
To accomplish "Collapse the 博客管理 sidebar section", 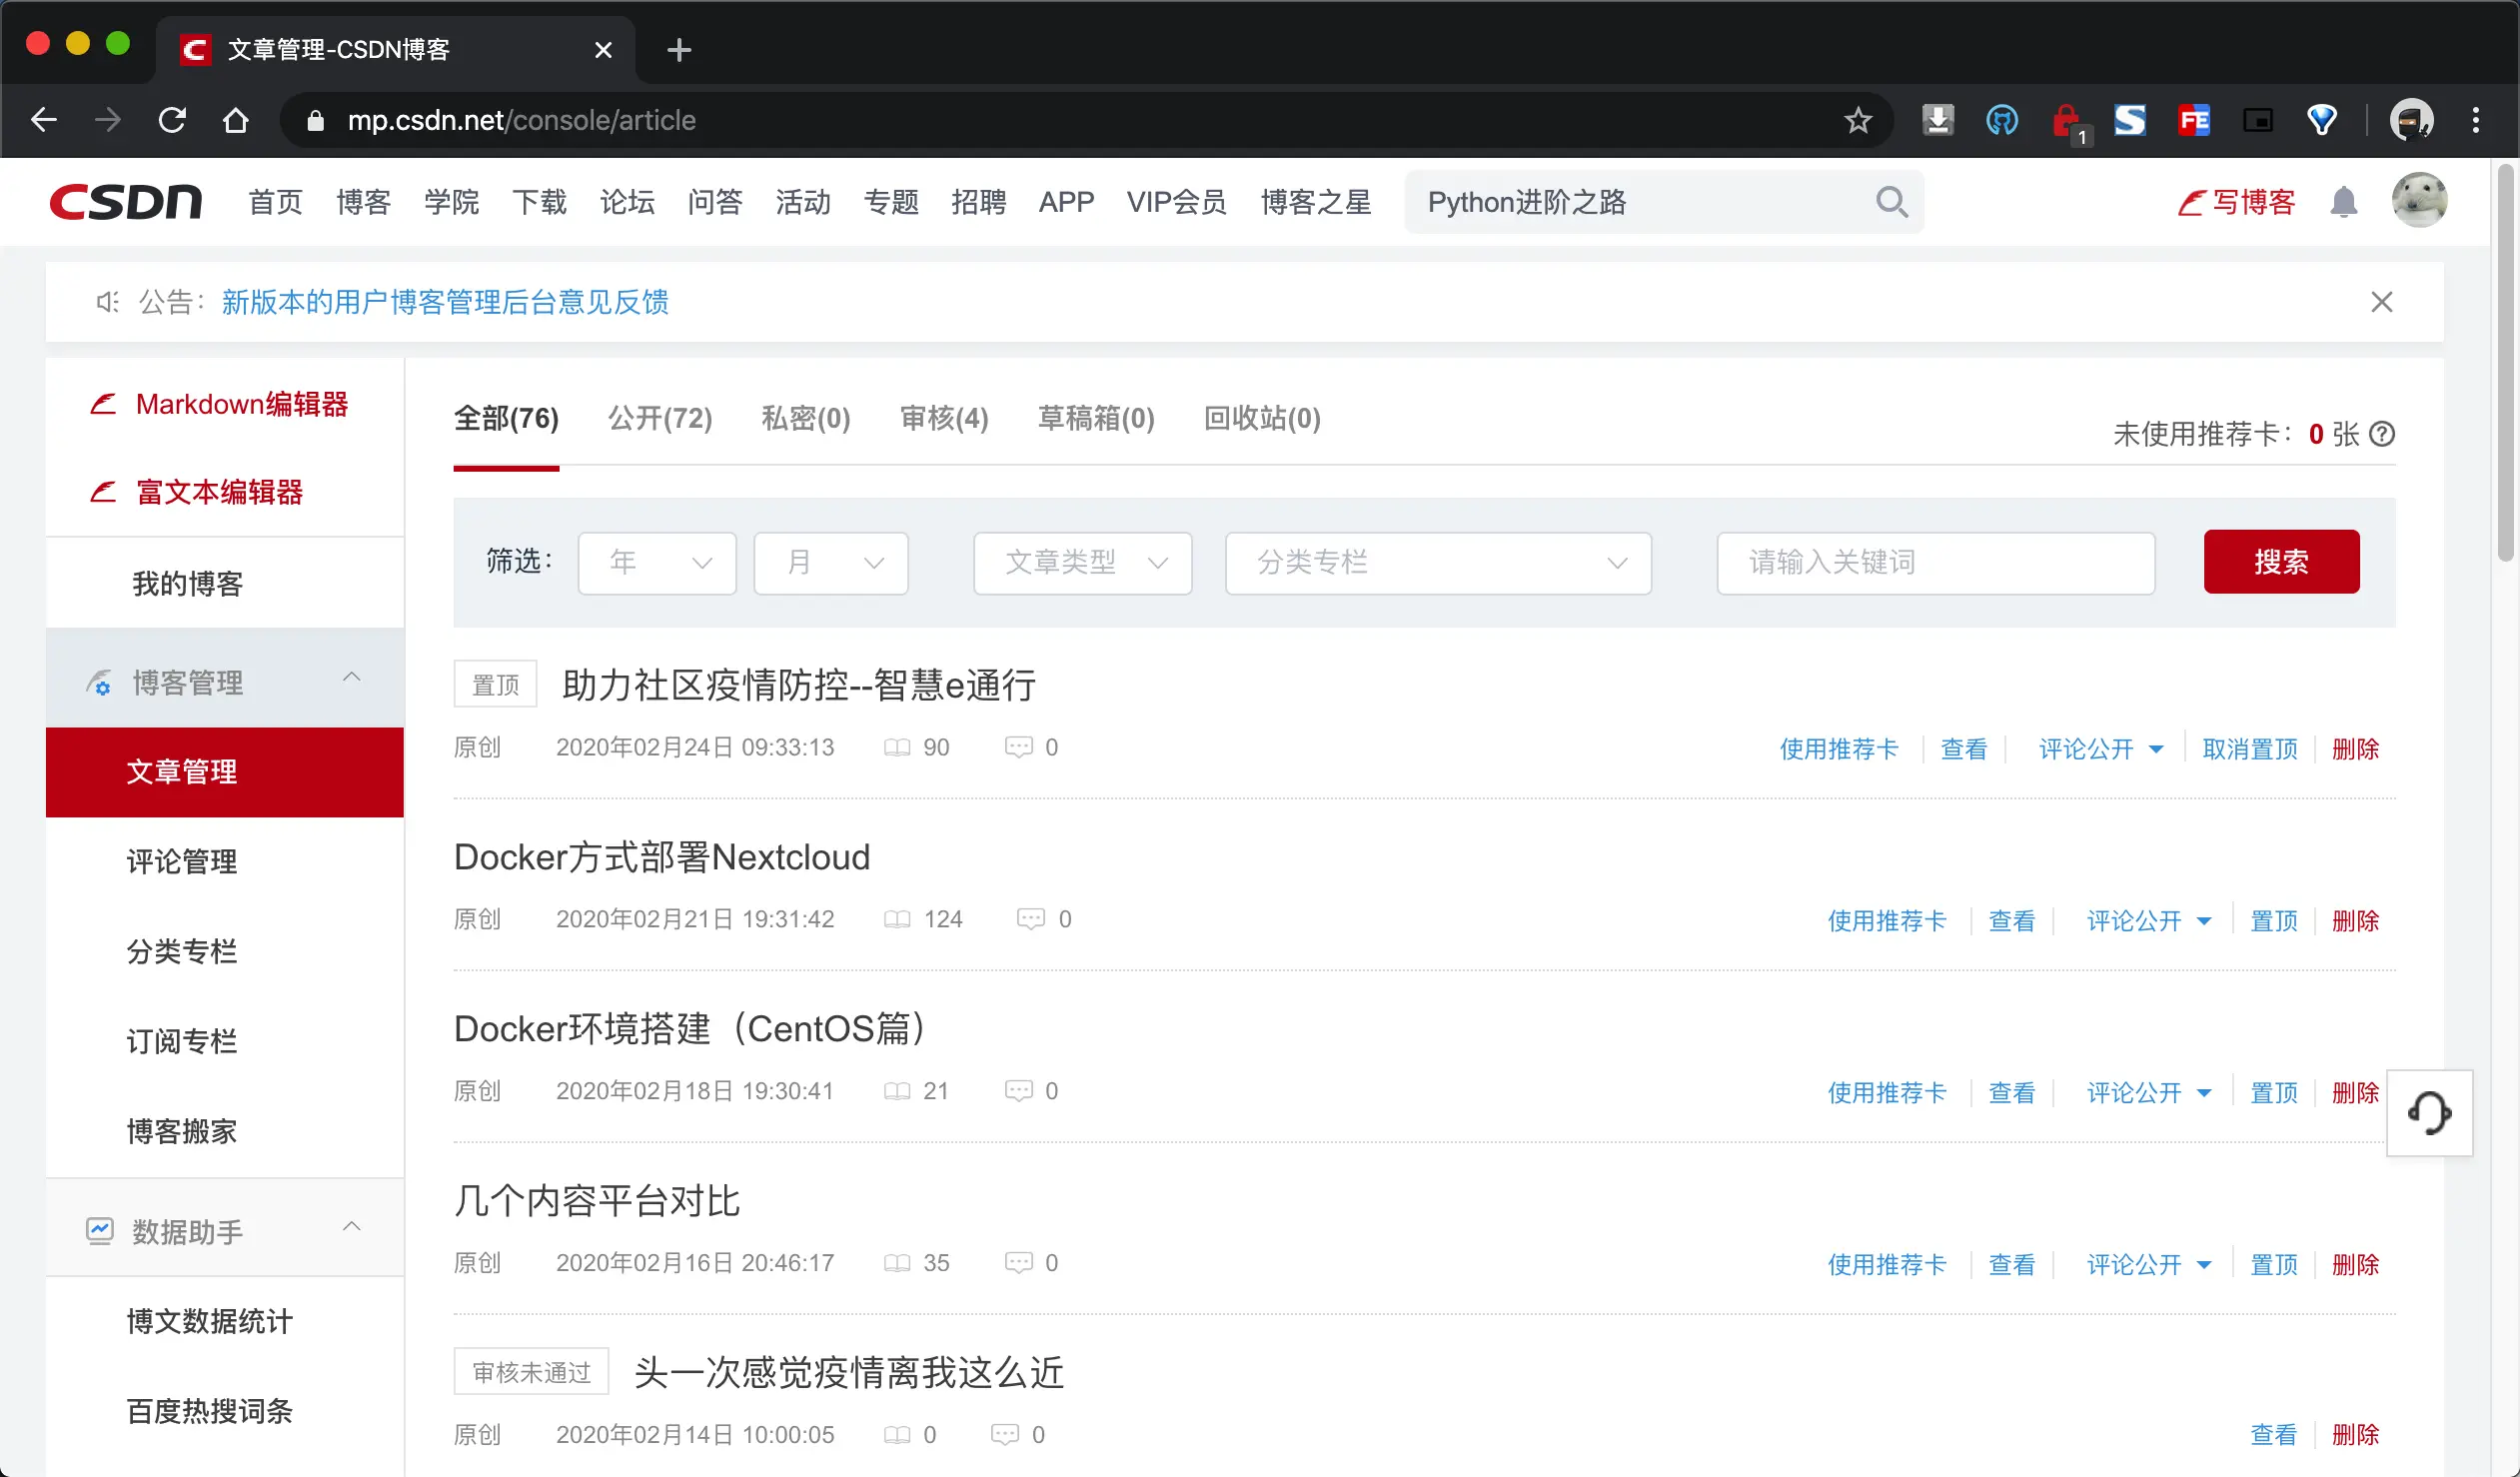I will [351, 678].
